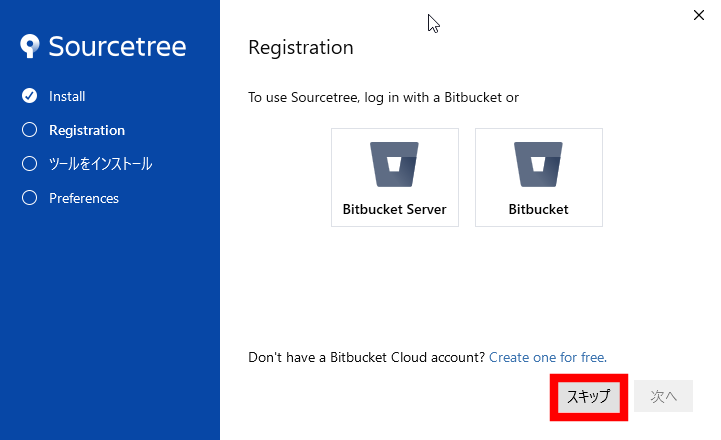Click the ツールをインストール step circle
Image resolution: width=721 pixels, height=440 pixels.
(29, 164)
